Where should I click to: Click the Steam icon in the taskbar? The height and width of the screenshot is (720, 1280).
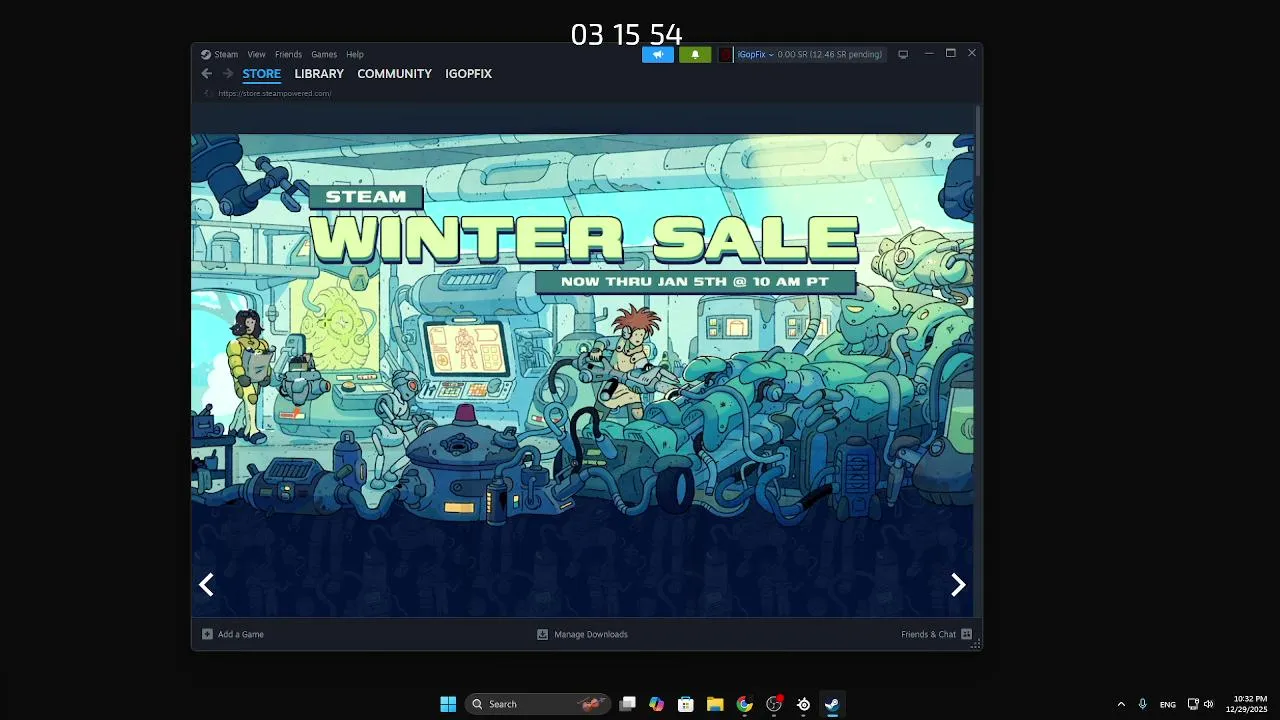pos(832,704)
